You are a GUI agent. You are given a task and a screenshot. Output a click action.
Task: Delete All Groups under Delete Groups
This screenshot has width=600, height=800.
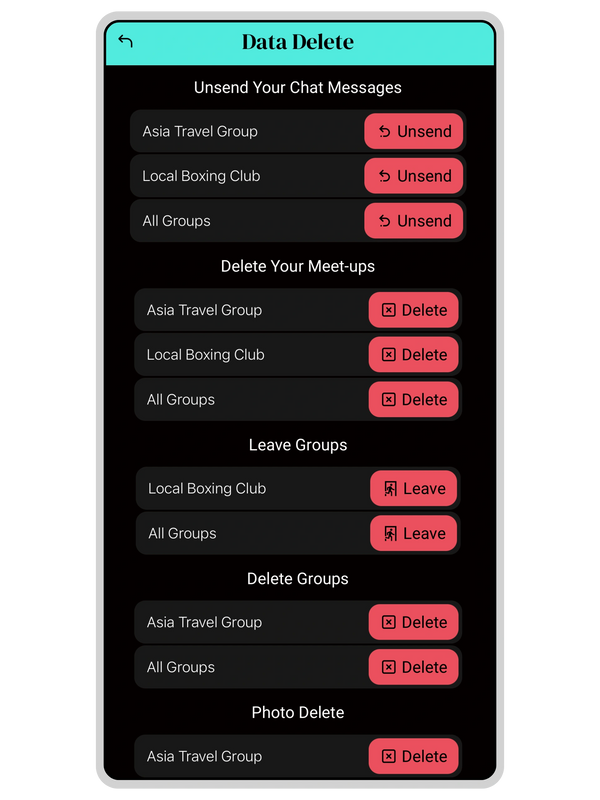pos(414,667)
